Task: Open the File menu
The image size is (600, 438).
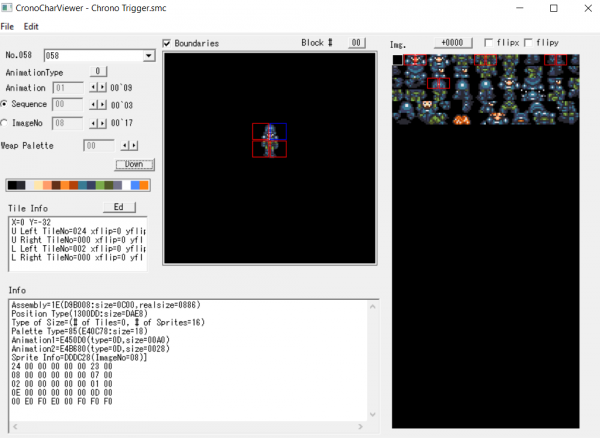Action: pyautogui.click(x=8, y=25)
